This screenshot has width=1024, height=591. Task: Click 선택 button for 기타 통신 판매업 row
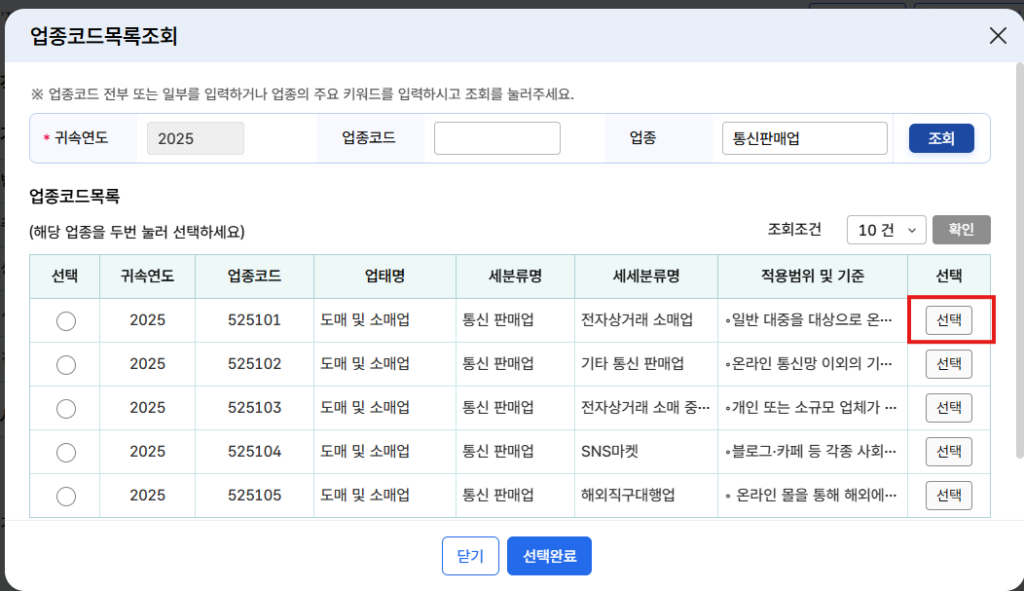[x=948, y=364]
